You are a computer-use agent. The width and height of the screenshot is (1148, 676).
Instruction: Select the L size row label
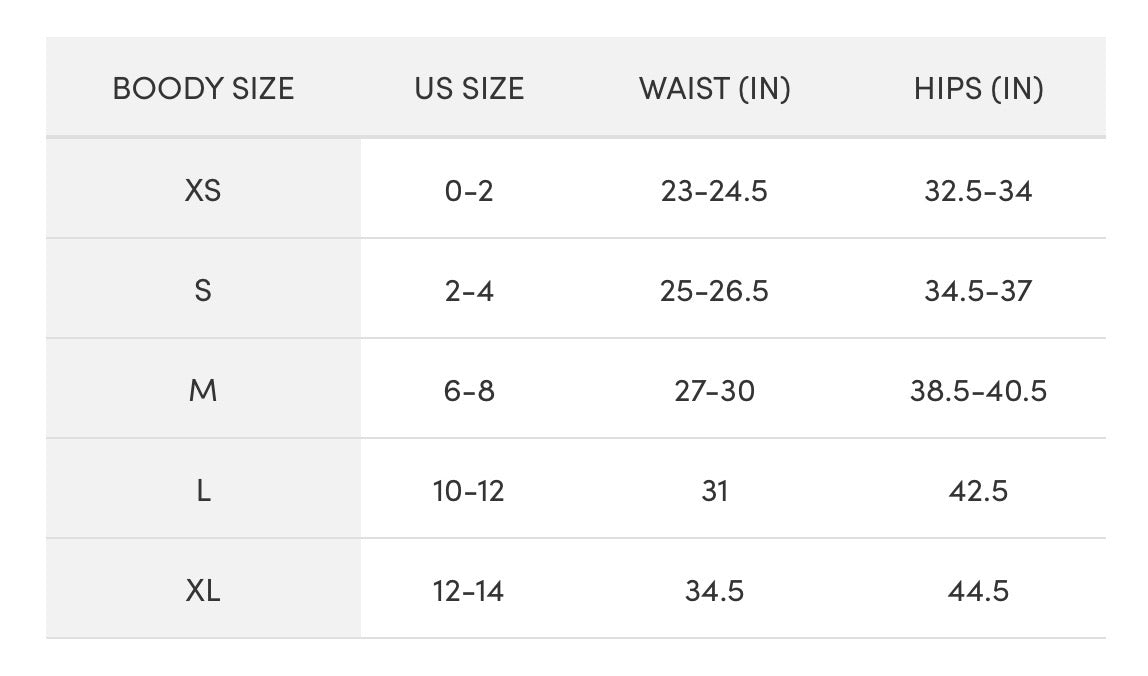point(203,491)
